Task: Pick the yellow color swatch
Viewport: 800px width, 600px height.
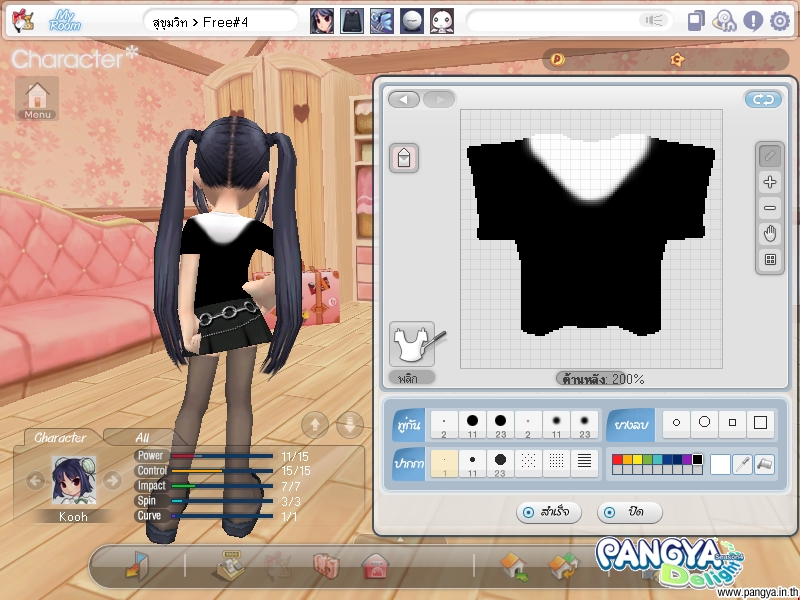Action: (637, 459)
